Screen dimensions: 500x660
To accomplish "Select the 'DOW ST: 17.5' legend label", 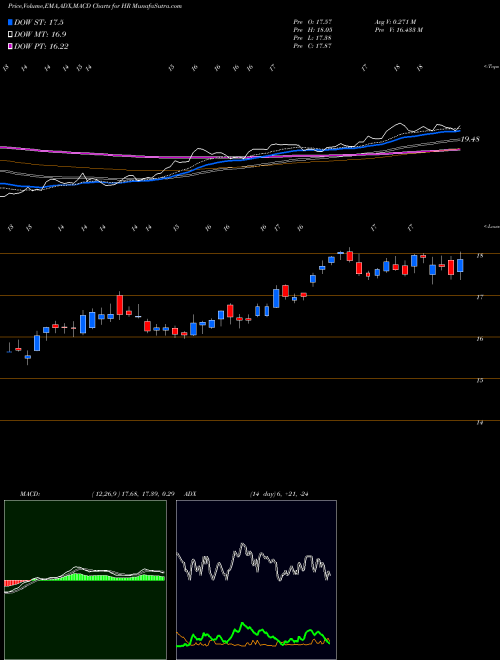I will point(39,23).
